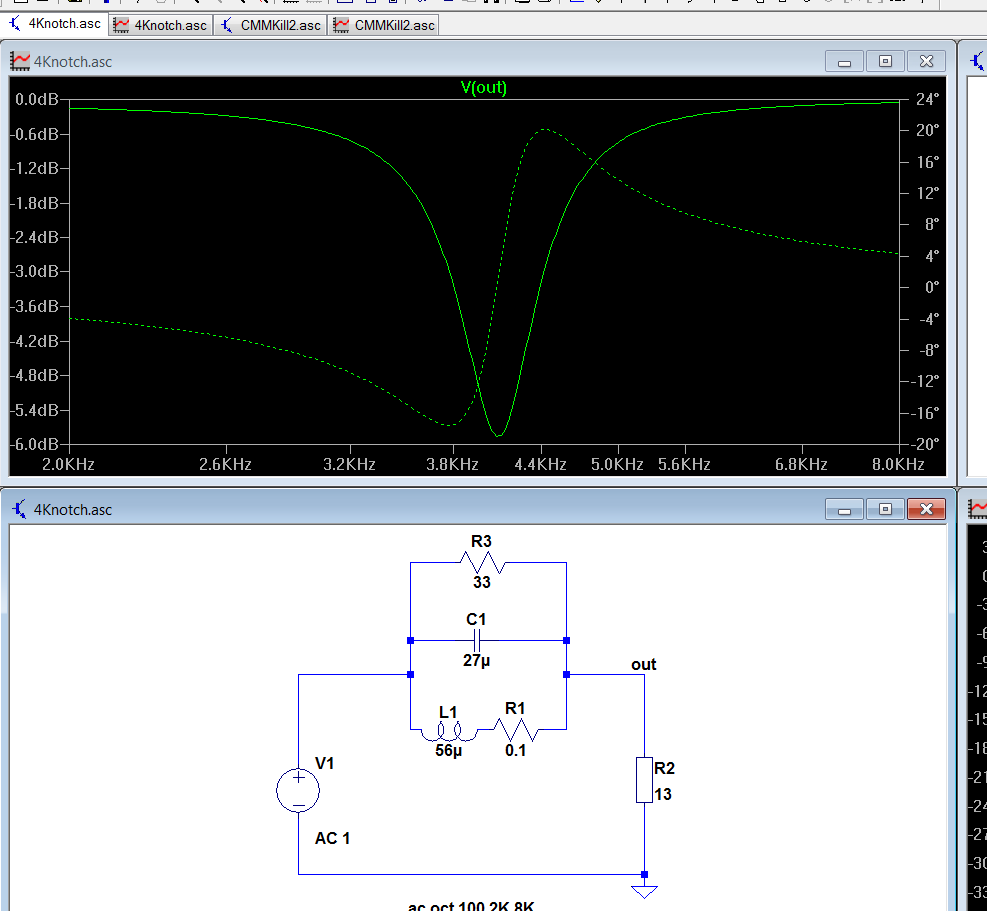
Task: Click the -3.0dB left axis label
Action: coord(34,271)
